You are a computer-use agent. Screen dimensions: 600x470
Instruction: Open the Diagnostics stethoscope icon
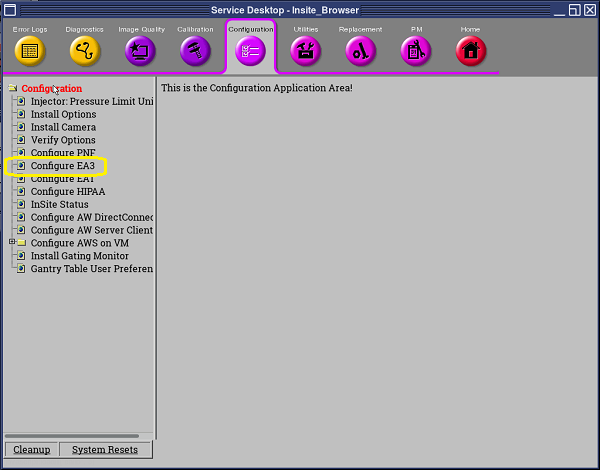coord(85,51)
